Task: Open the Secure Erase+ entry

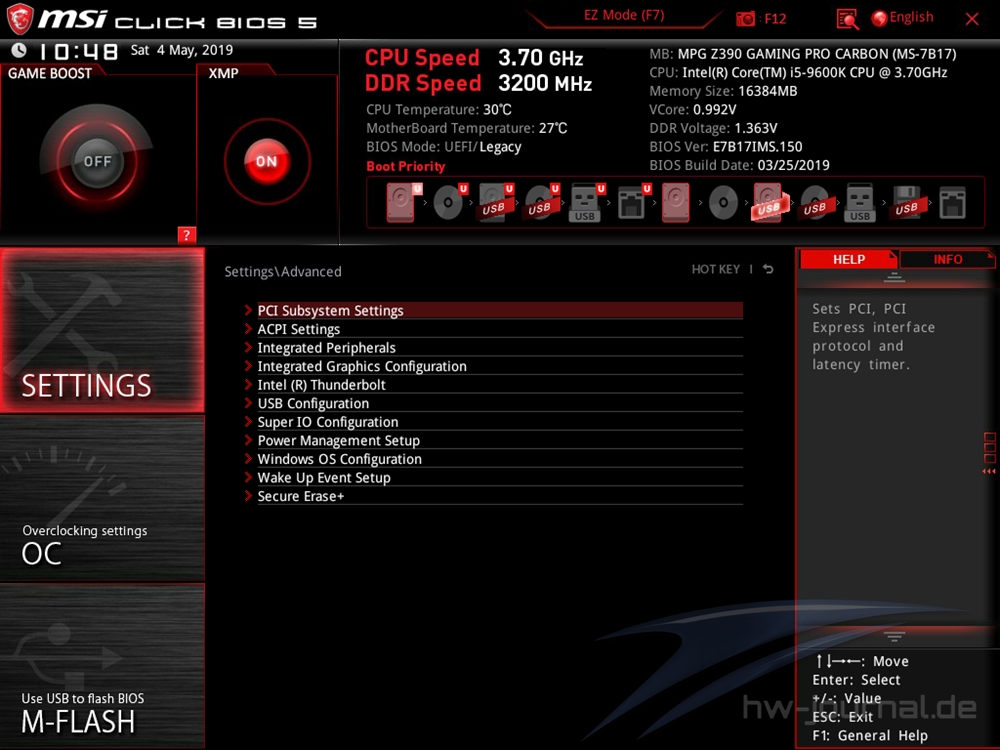Action: pos(500,496)
